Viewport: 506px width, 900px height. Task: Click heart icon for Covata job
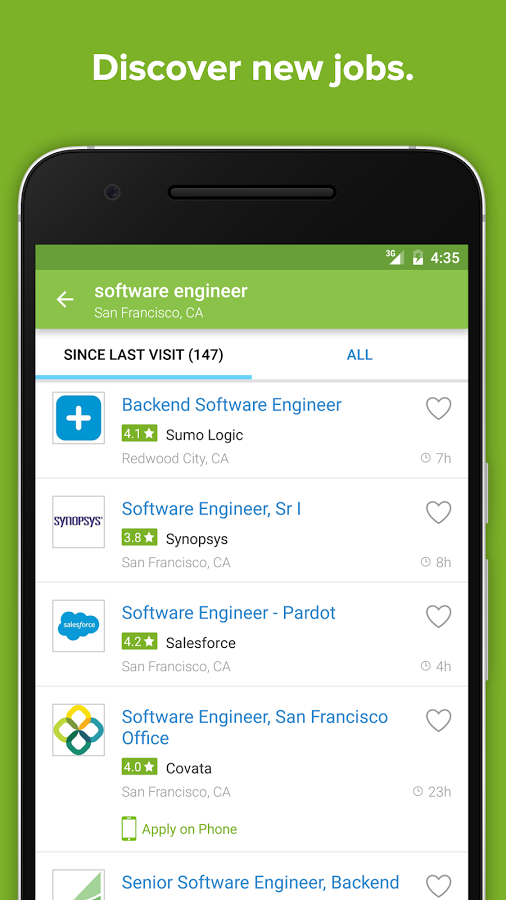tap(438, 720)
